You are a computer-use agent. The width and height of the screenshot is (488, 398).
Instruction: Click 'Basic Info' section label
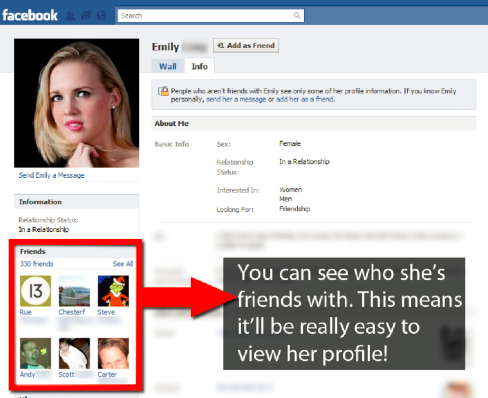pos(172,144)
